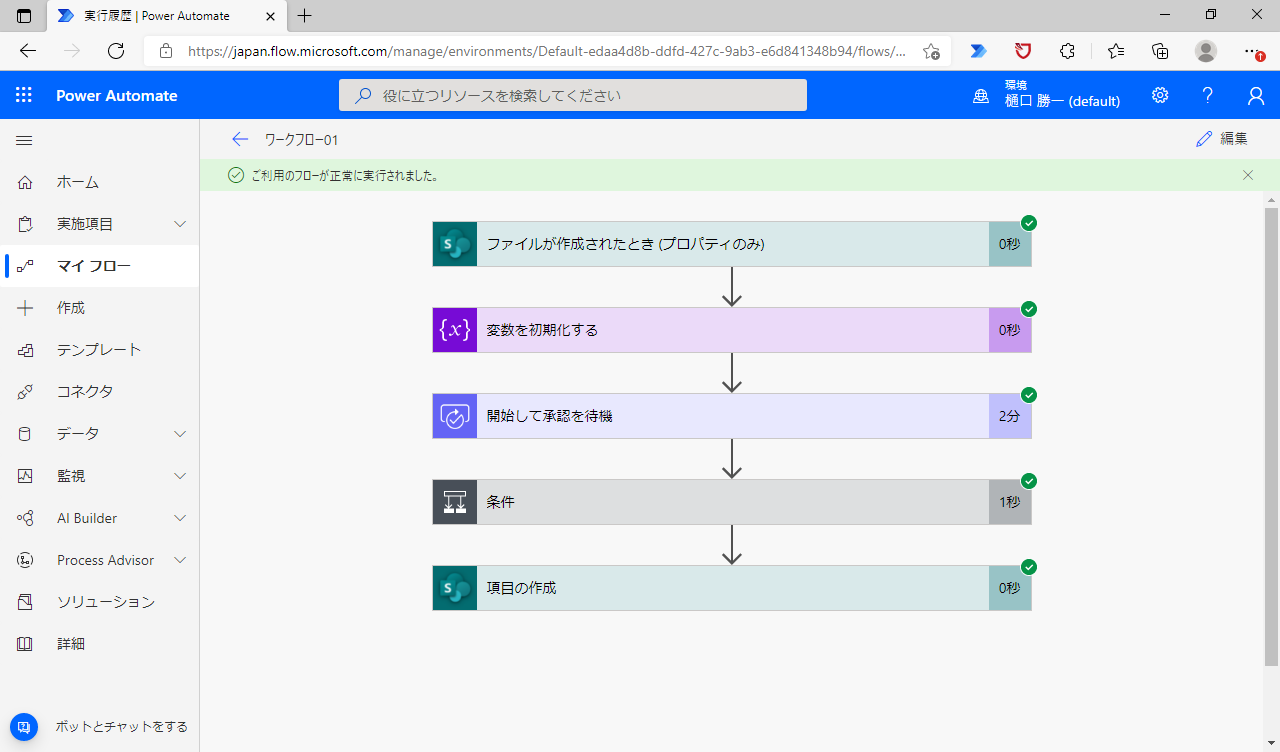The image size is (1280, 752).
Task: Dismiss the success notification banner
Action: (1248, 175)
